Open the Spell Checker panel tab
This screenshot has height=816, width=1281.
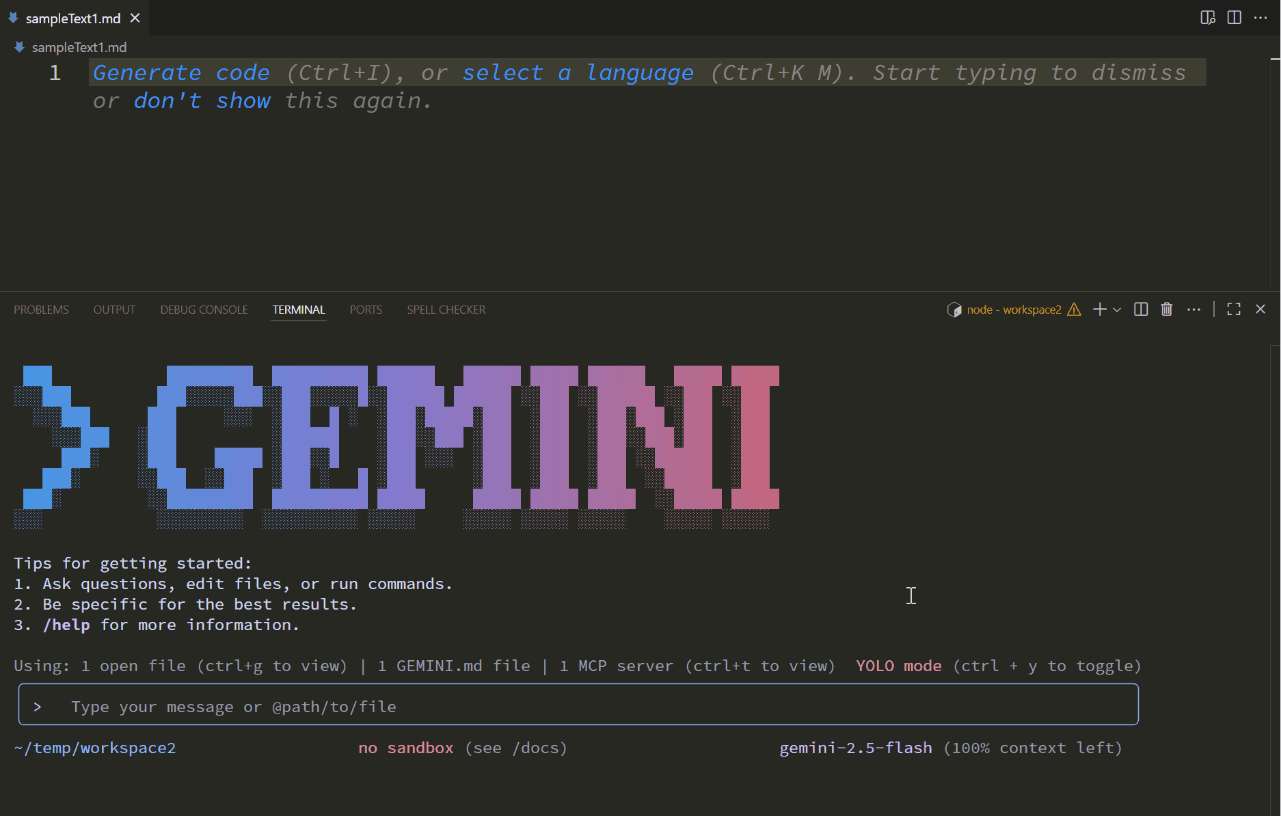click(446, 310)
